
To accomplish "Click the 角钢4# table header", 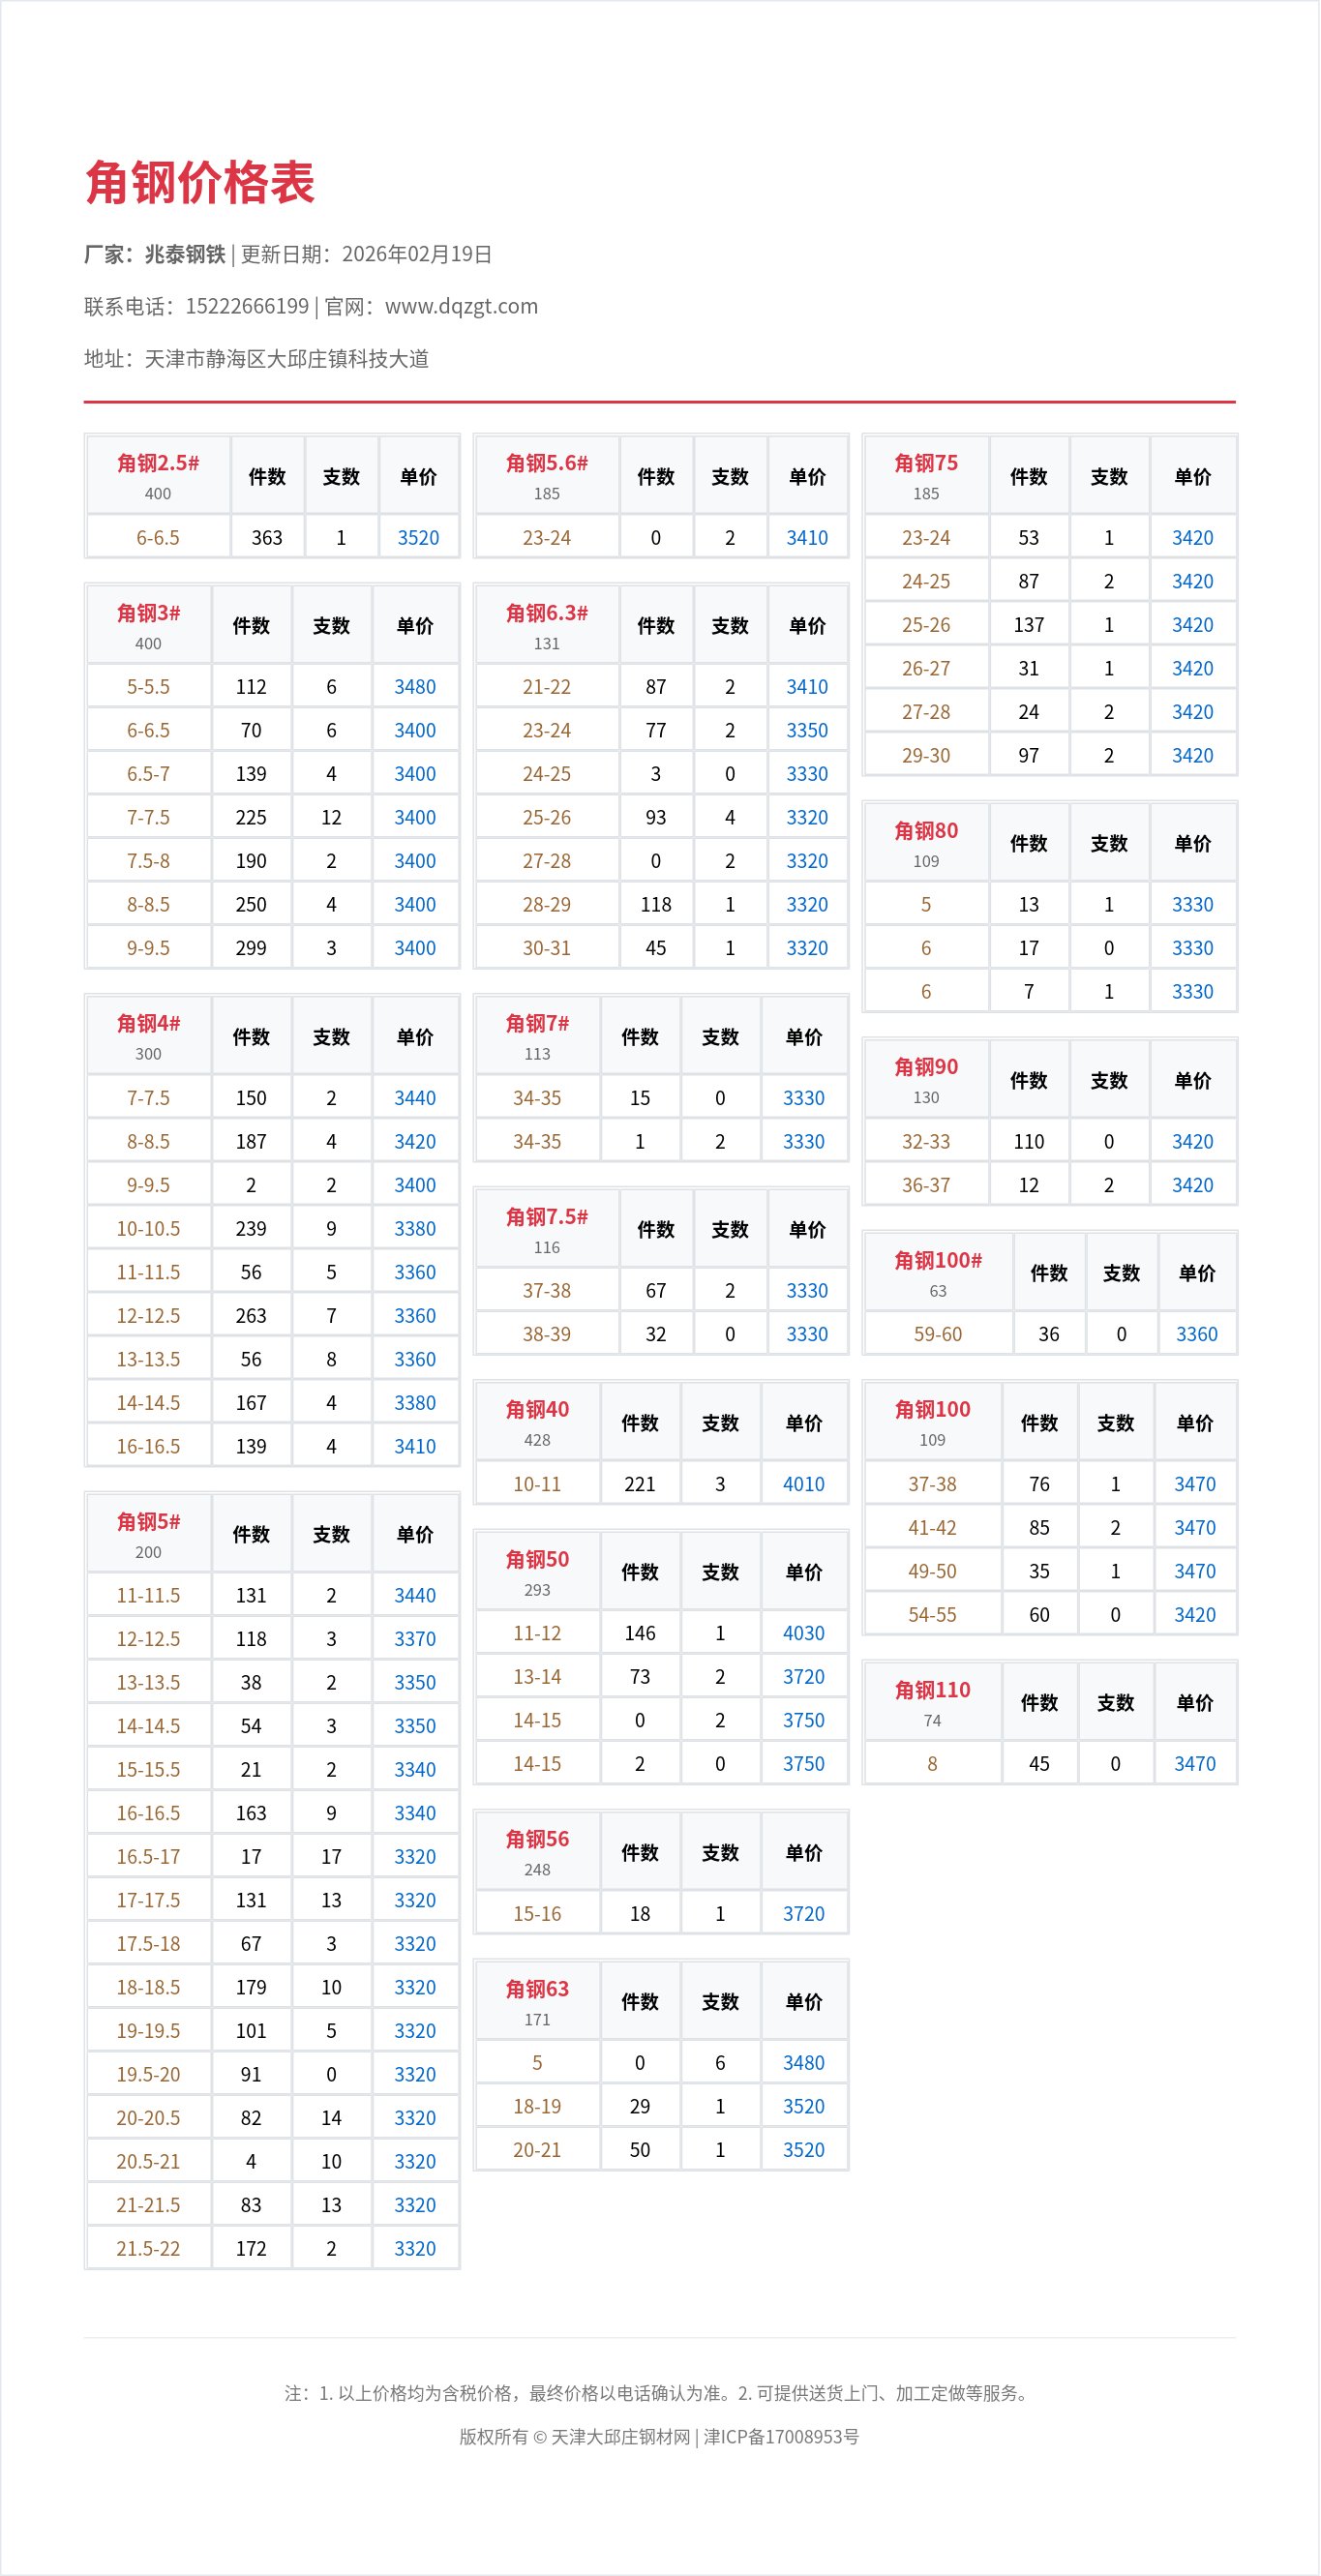I will pyautogui.click(x=148, y=1037).
